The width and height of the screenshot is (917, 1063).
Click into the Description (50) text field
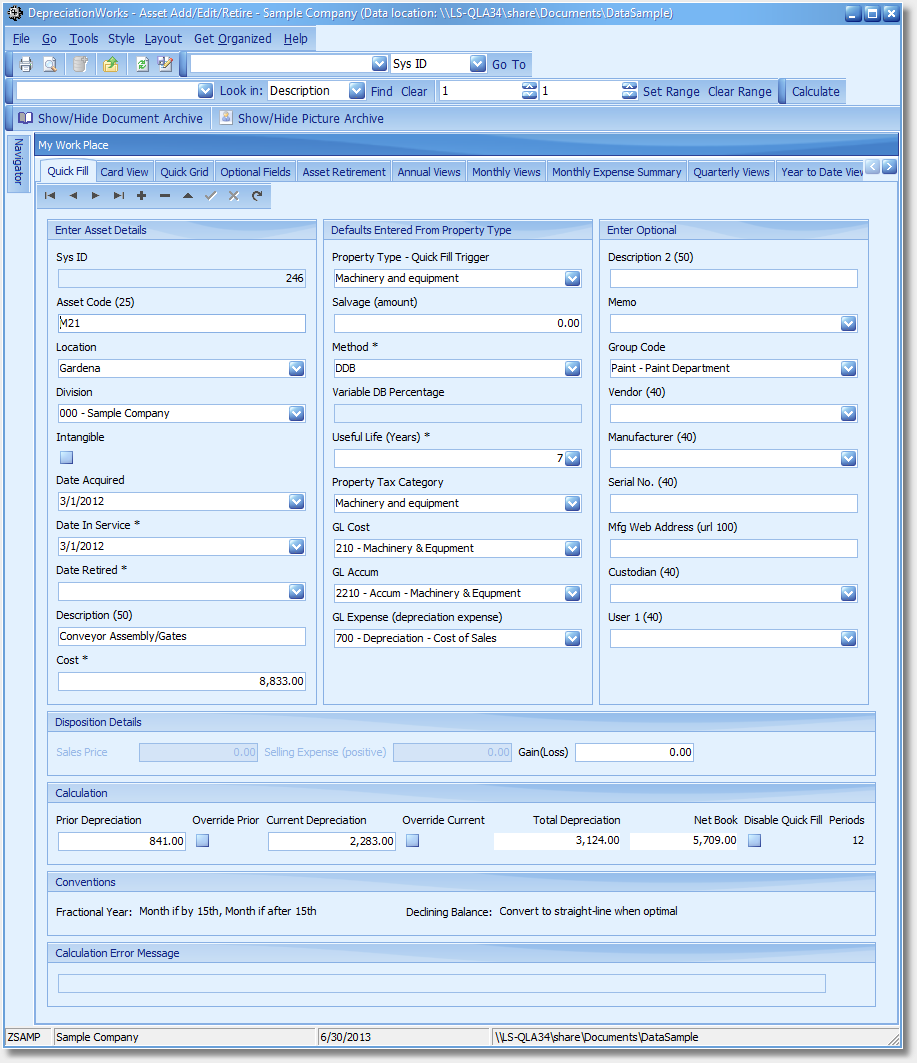point(181,637)
